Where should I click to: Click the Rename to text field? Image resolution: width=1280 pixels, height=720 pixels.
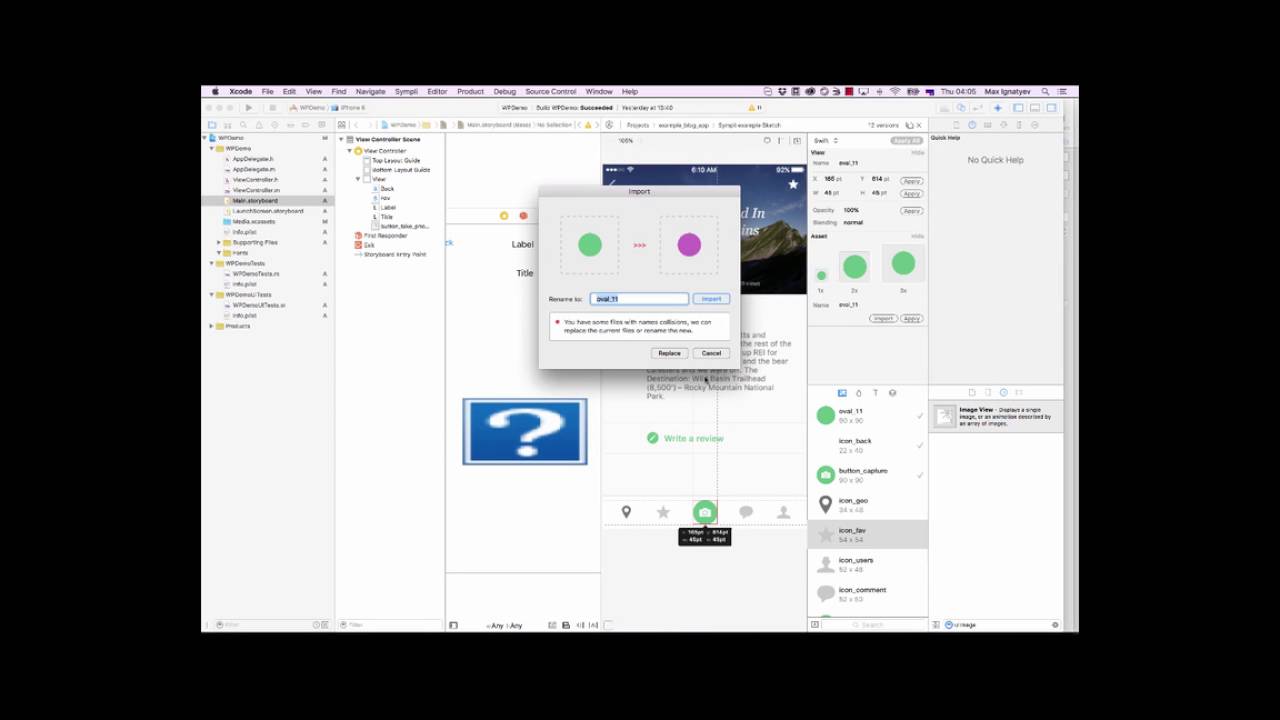(x=640, y=299)
